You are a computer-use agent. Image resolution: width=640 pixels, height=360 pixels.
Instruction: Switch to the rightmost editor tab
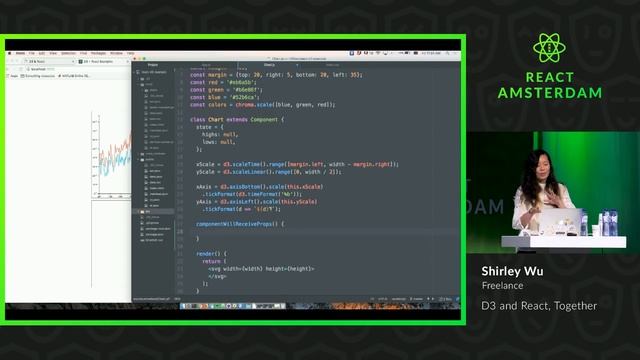click(332, 64)
